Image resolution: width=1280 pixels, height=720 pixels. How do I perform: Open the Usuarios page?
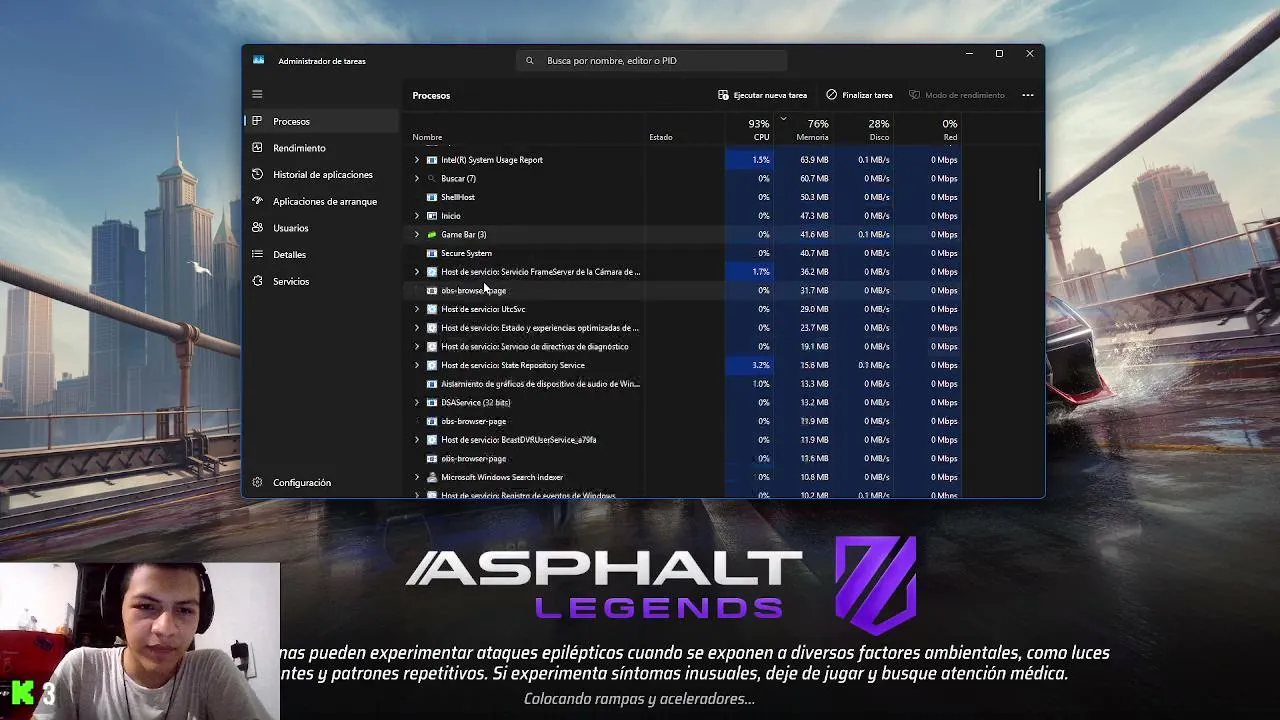pyautogui.click(x=321, y=228)
